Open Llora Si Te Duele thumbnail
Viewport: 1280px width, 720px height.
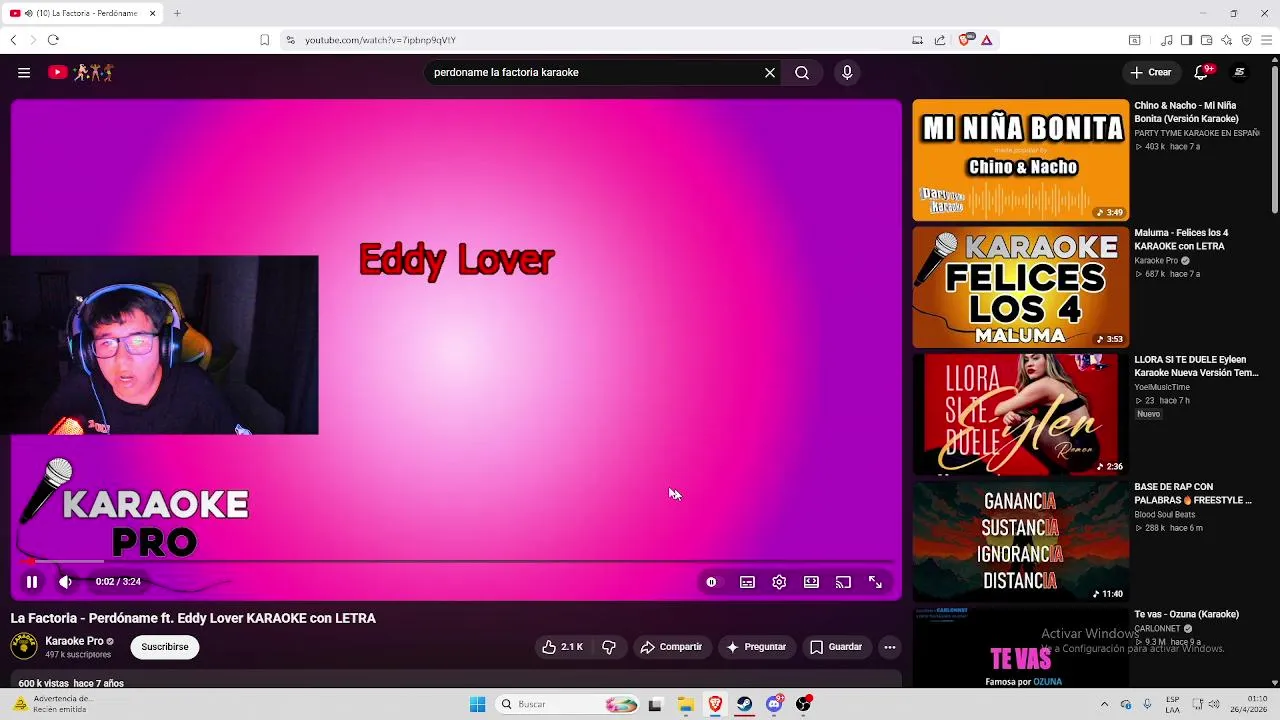(x=1020, y=414)
